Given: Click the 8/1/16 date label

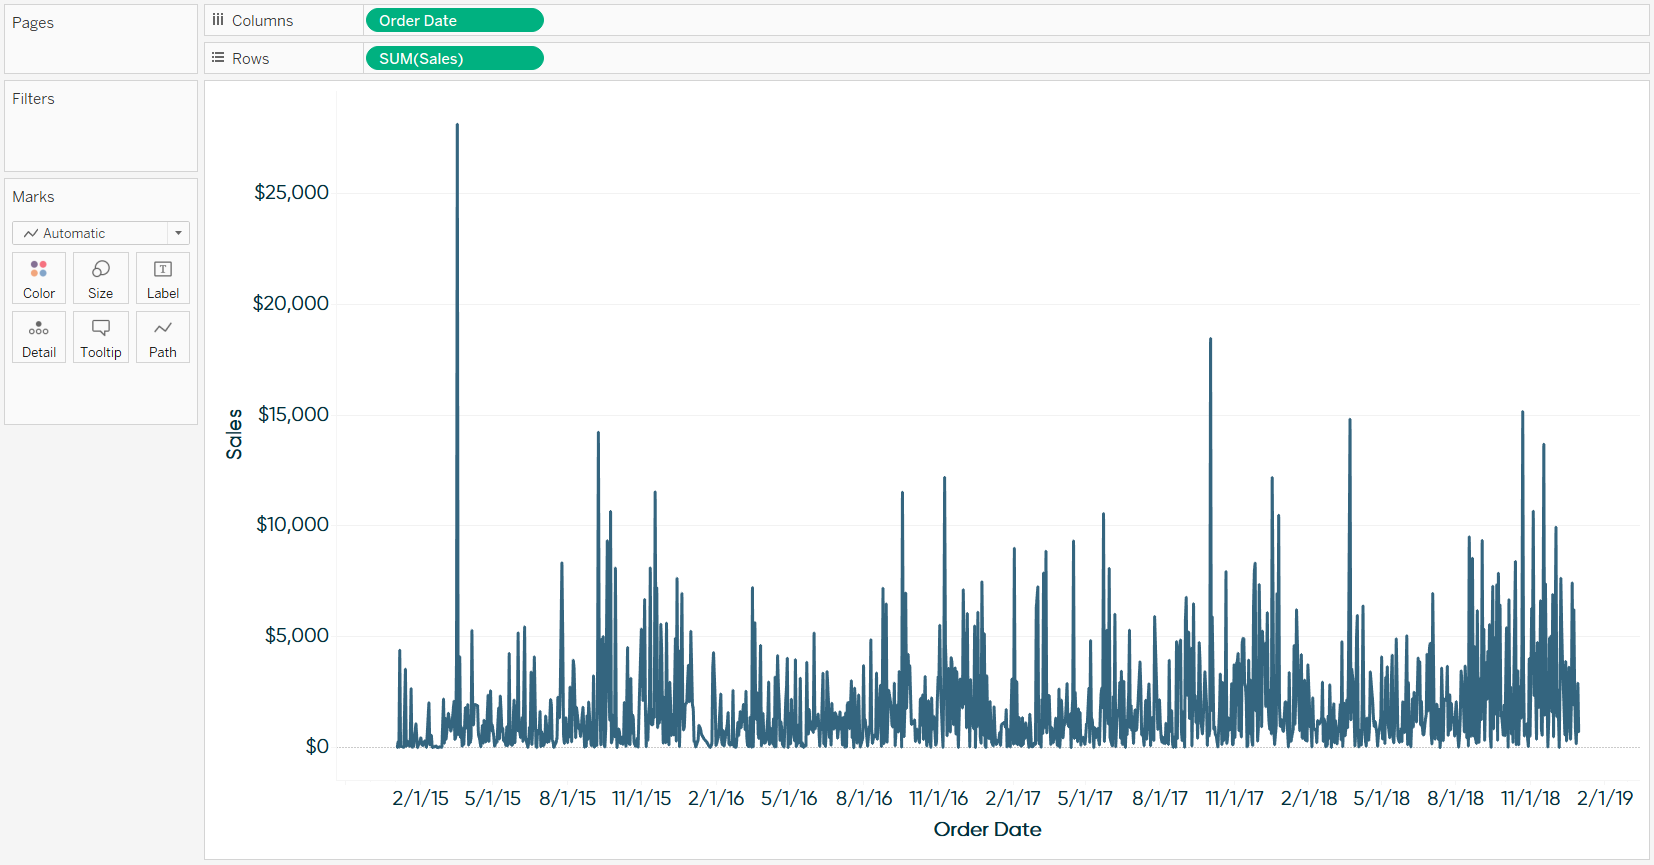Looking at the screenshot, I should tap(864, 798).
